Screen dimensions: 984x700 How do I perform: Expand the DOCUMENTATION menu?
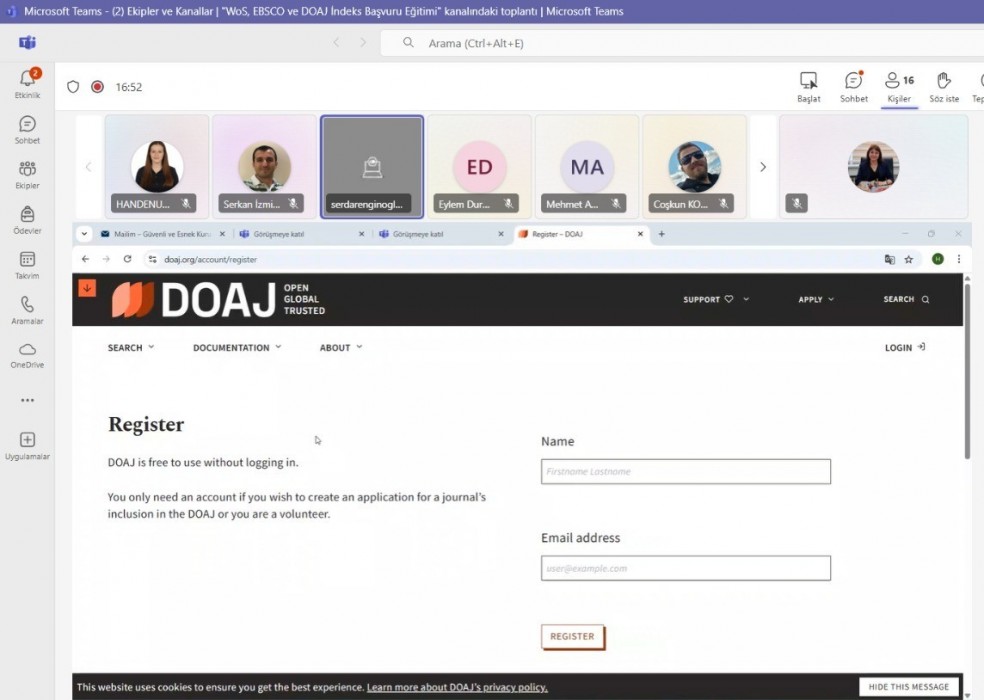(x=237, y=348)
